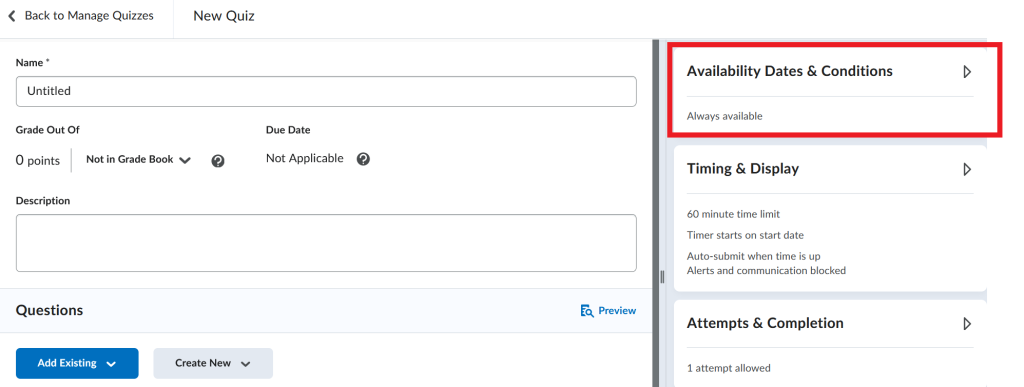This screenshot has height=387, width=1024.
Task: Open the Not in Grade Book dropdown
Action: [x=138, y=159]
